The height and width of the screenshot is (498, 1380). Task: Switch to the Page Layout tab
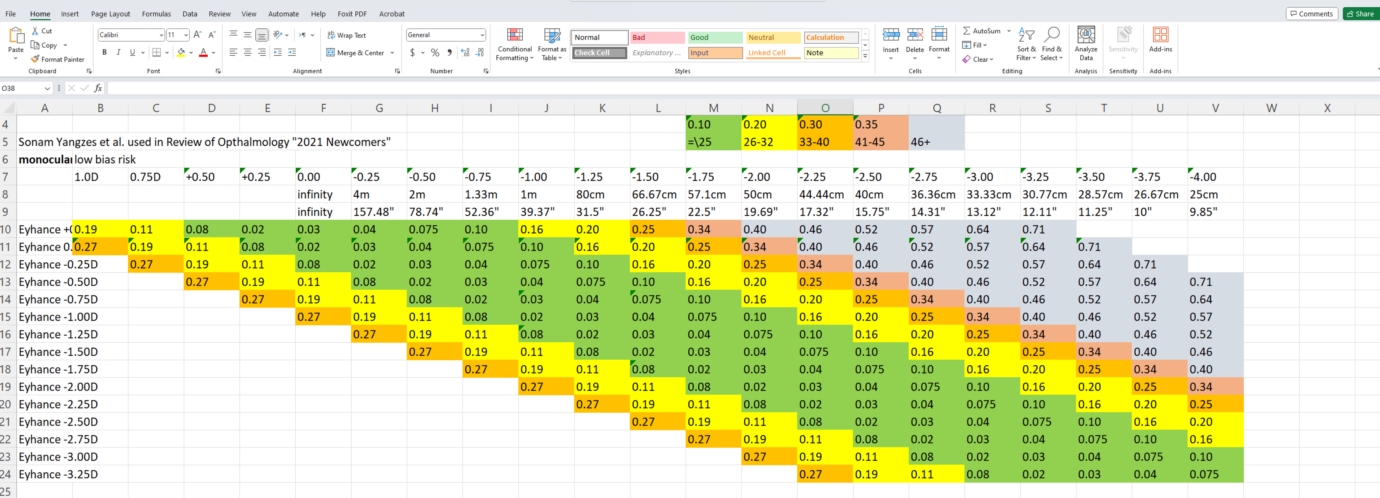(110, 14)
